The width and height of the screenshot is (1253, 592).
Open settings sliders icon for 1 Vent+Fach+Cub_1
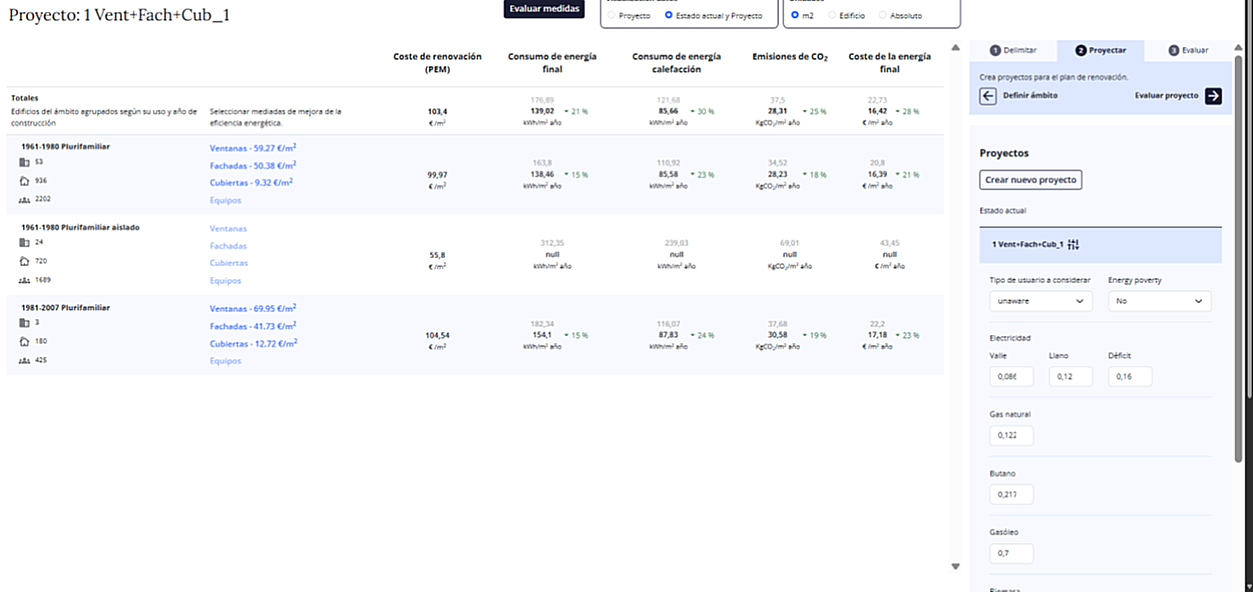point(1073,245)
